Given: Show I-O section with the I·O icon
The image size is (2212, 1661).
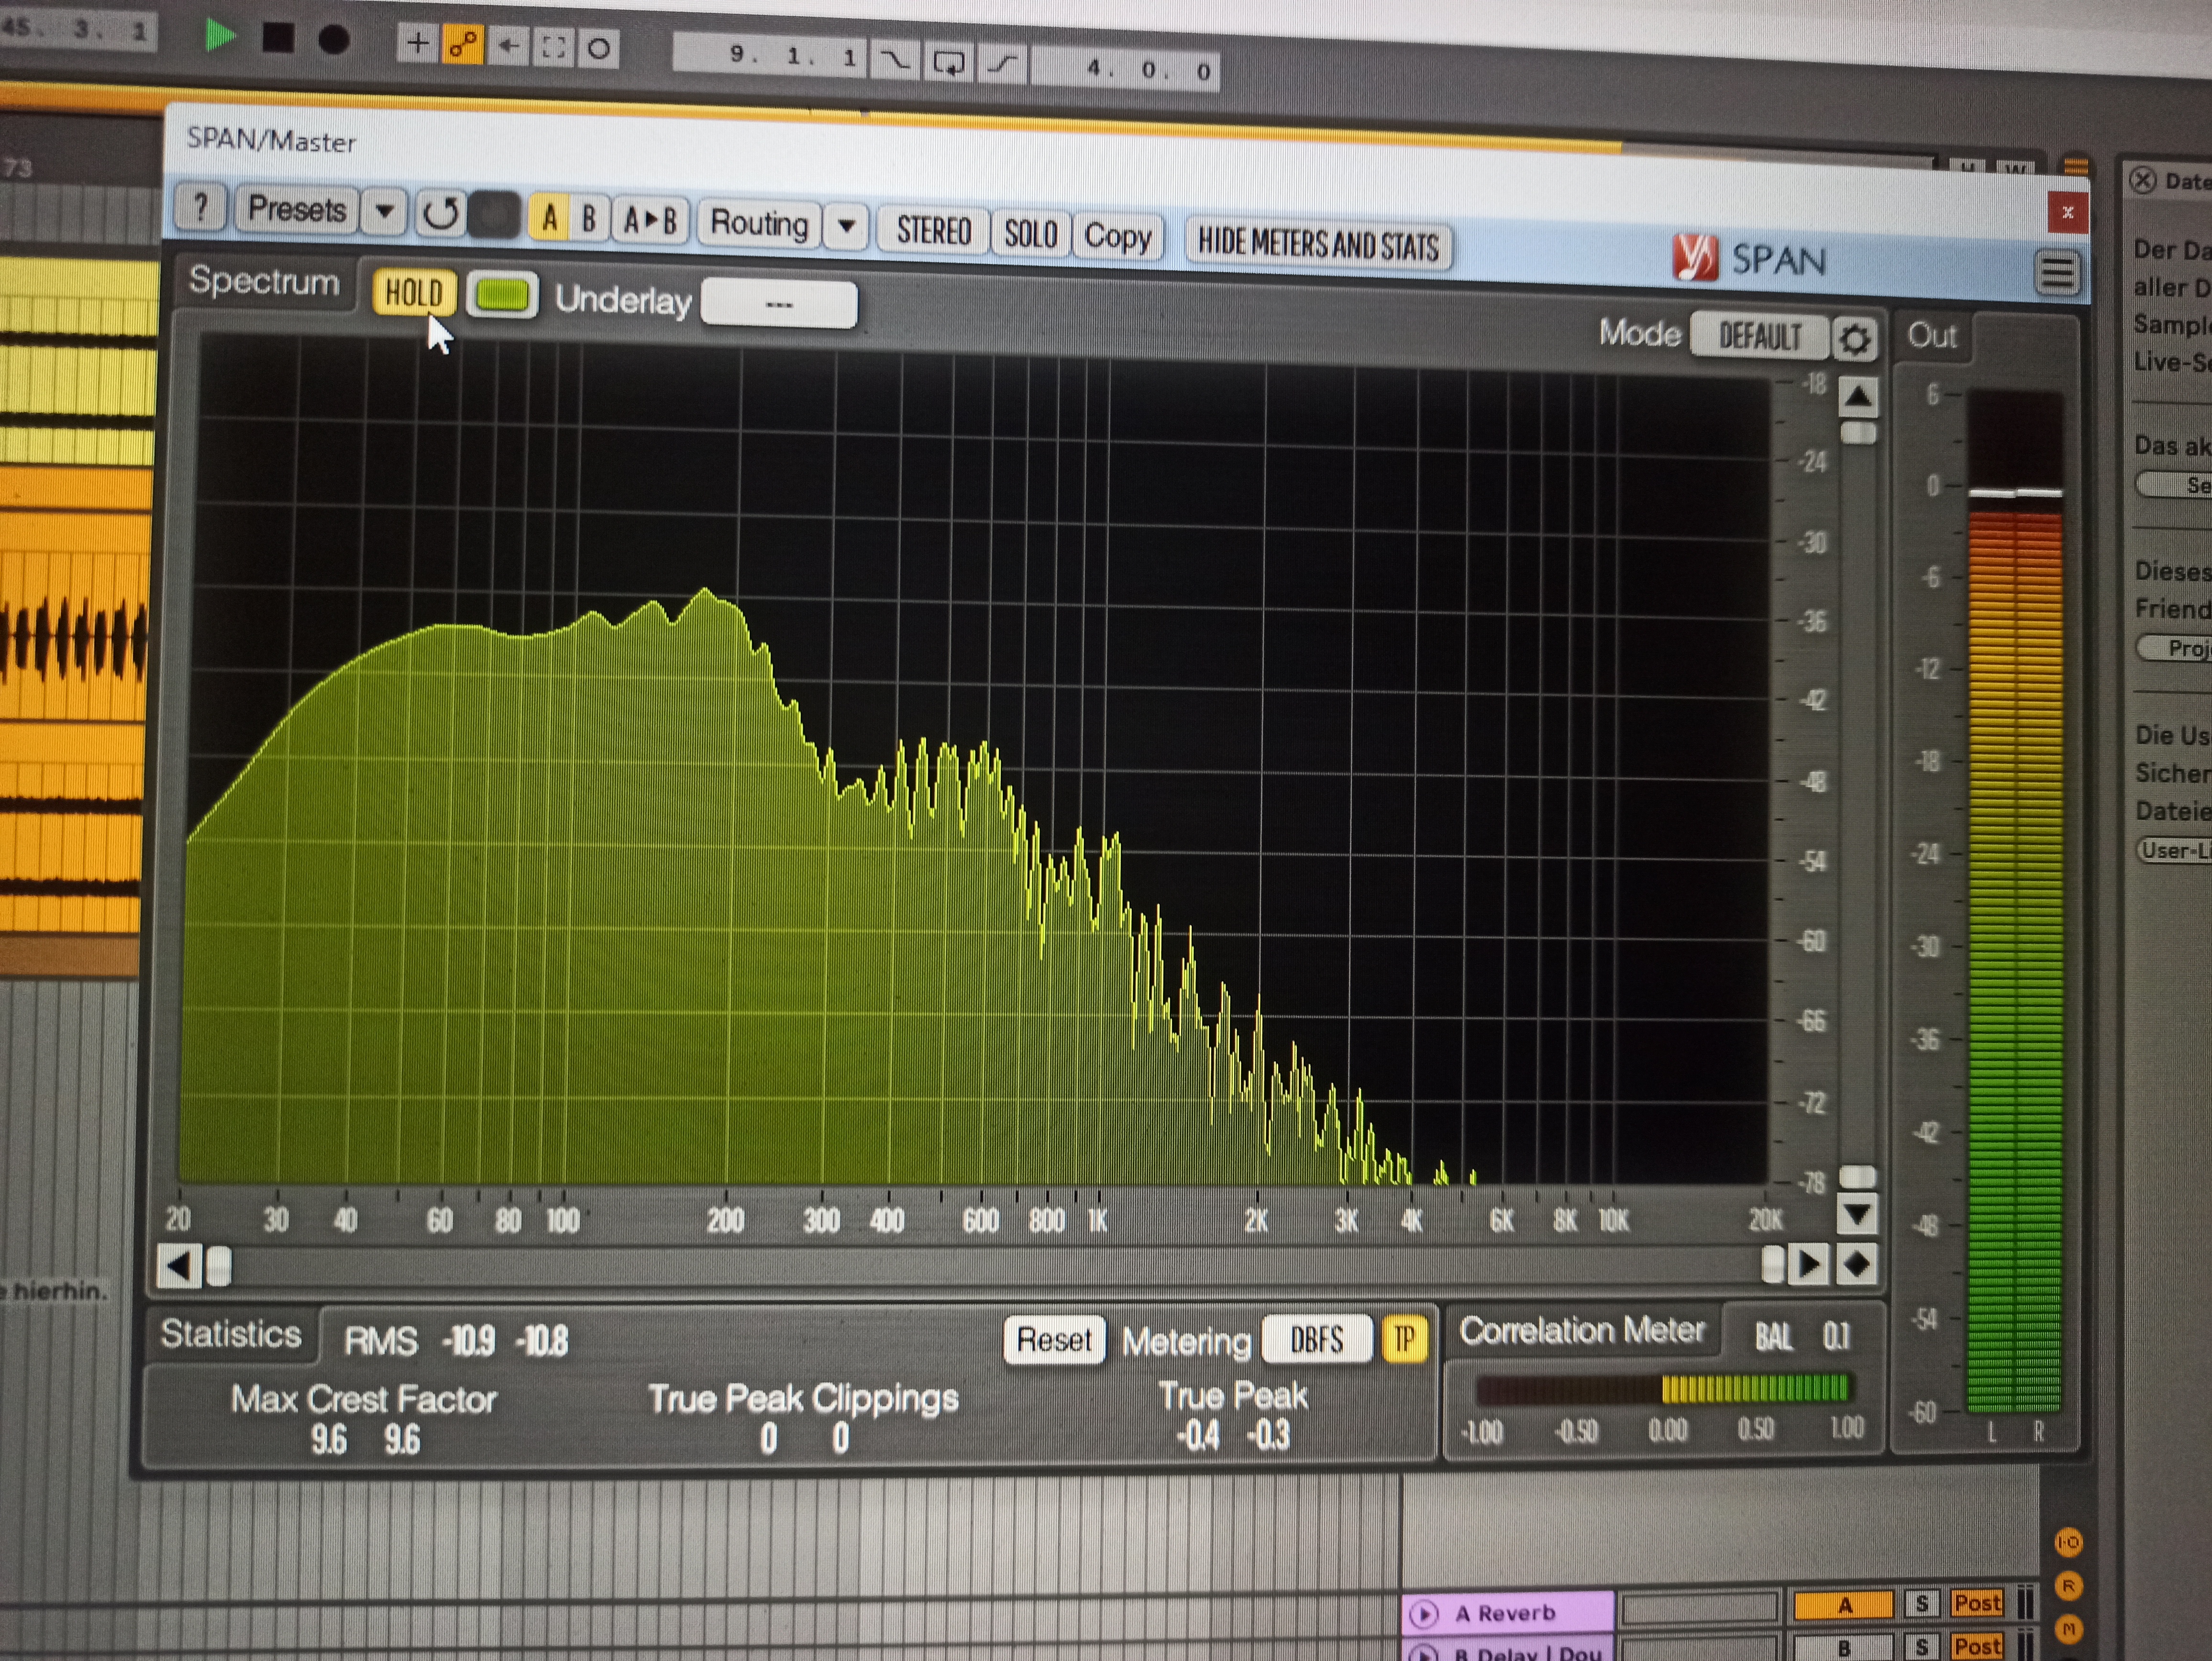Looking at the screenshot, I should 2068,1543.
